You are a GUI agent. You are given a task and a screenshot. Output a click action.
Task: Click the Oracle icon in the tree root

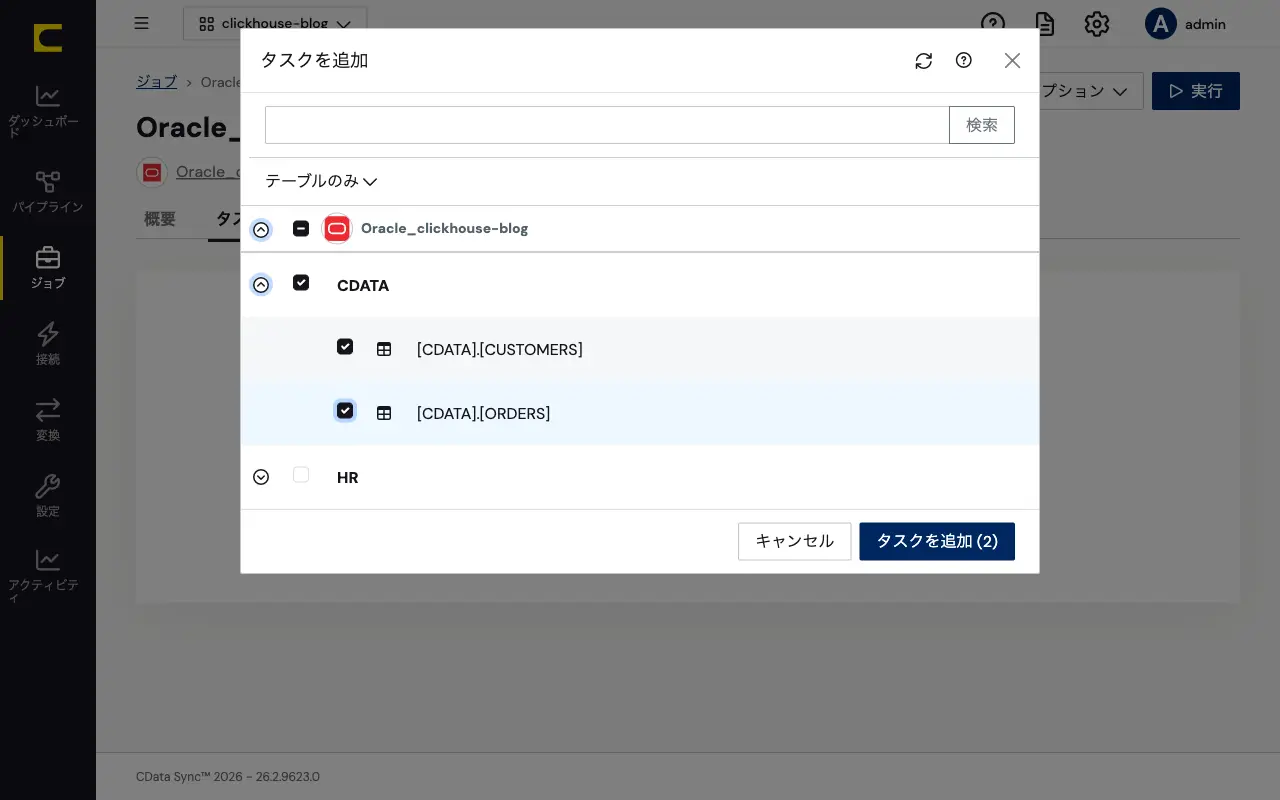(337, 229)
